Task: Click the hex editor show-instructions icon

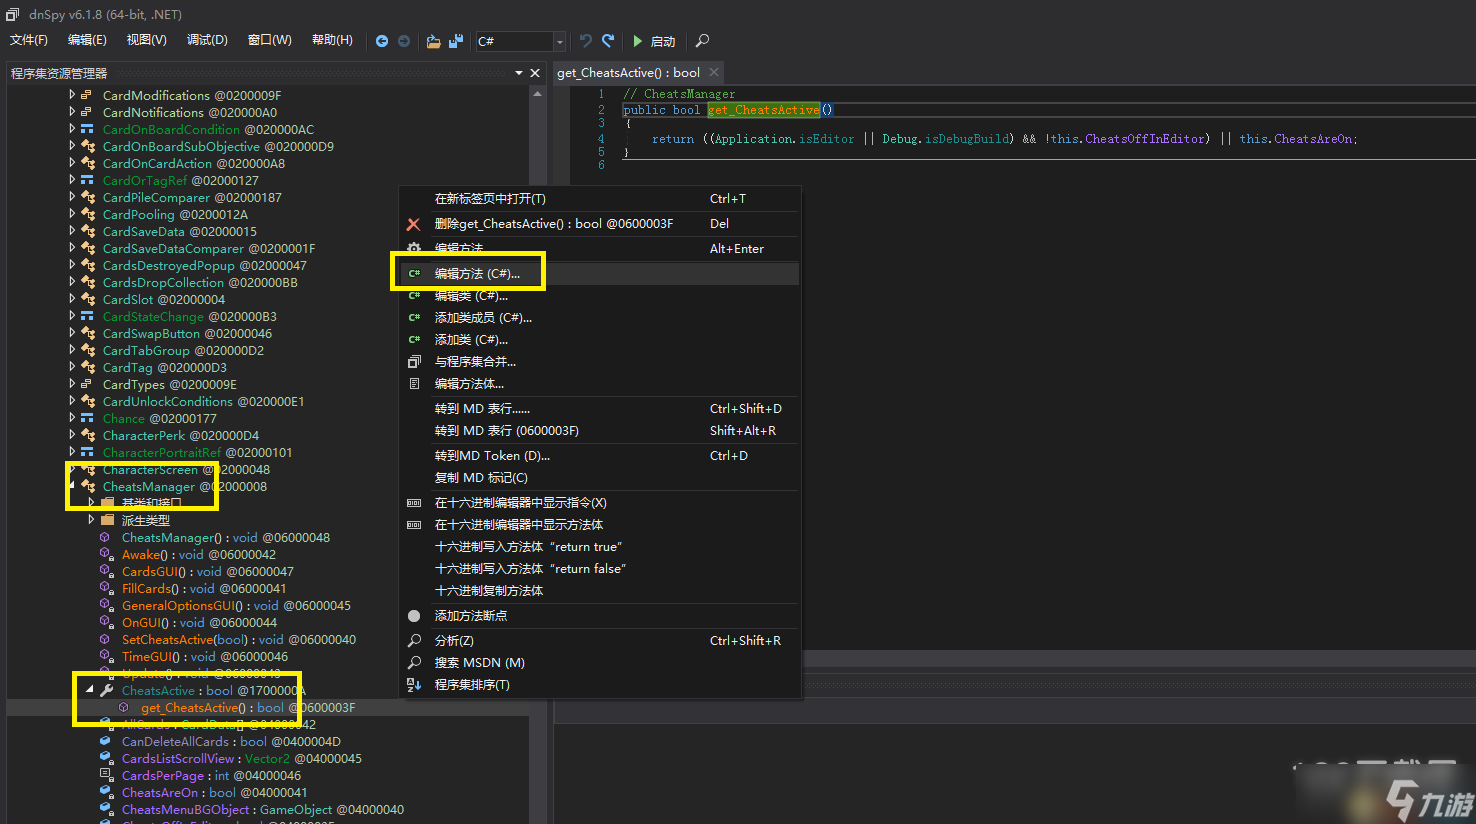Action: point(414,503)
